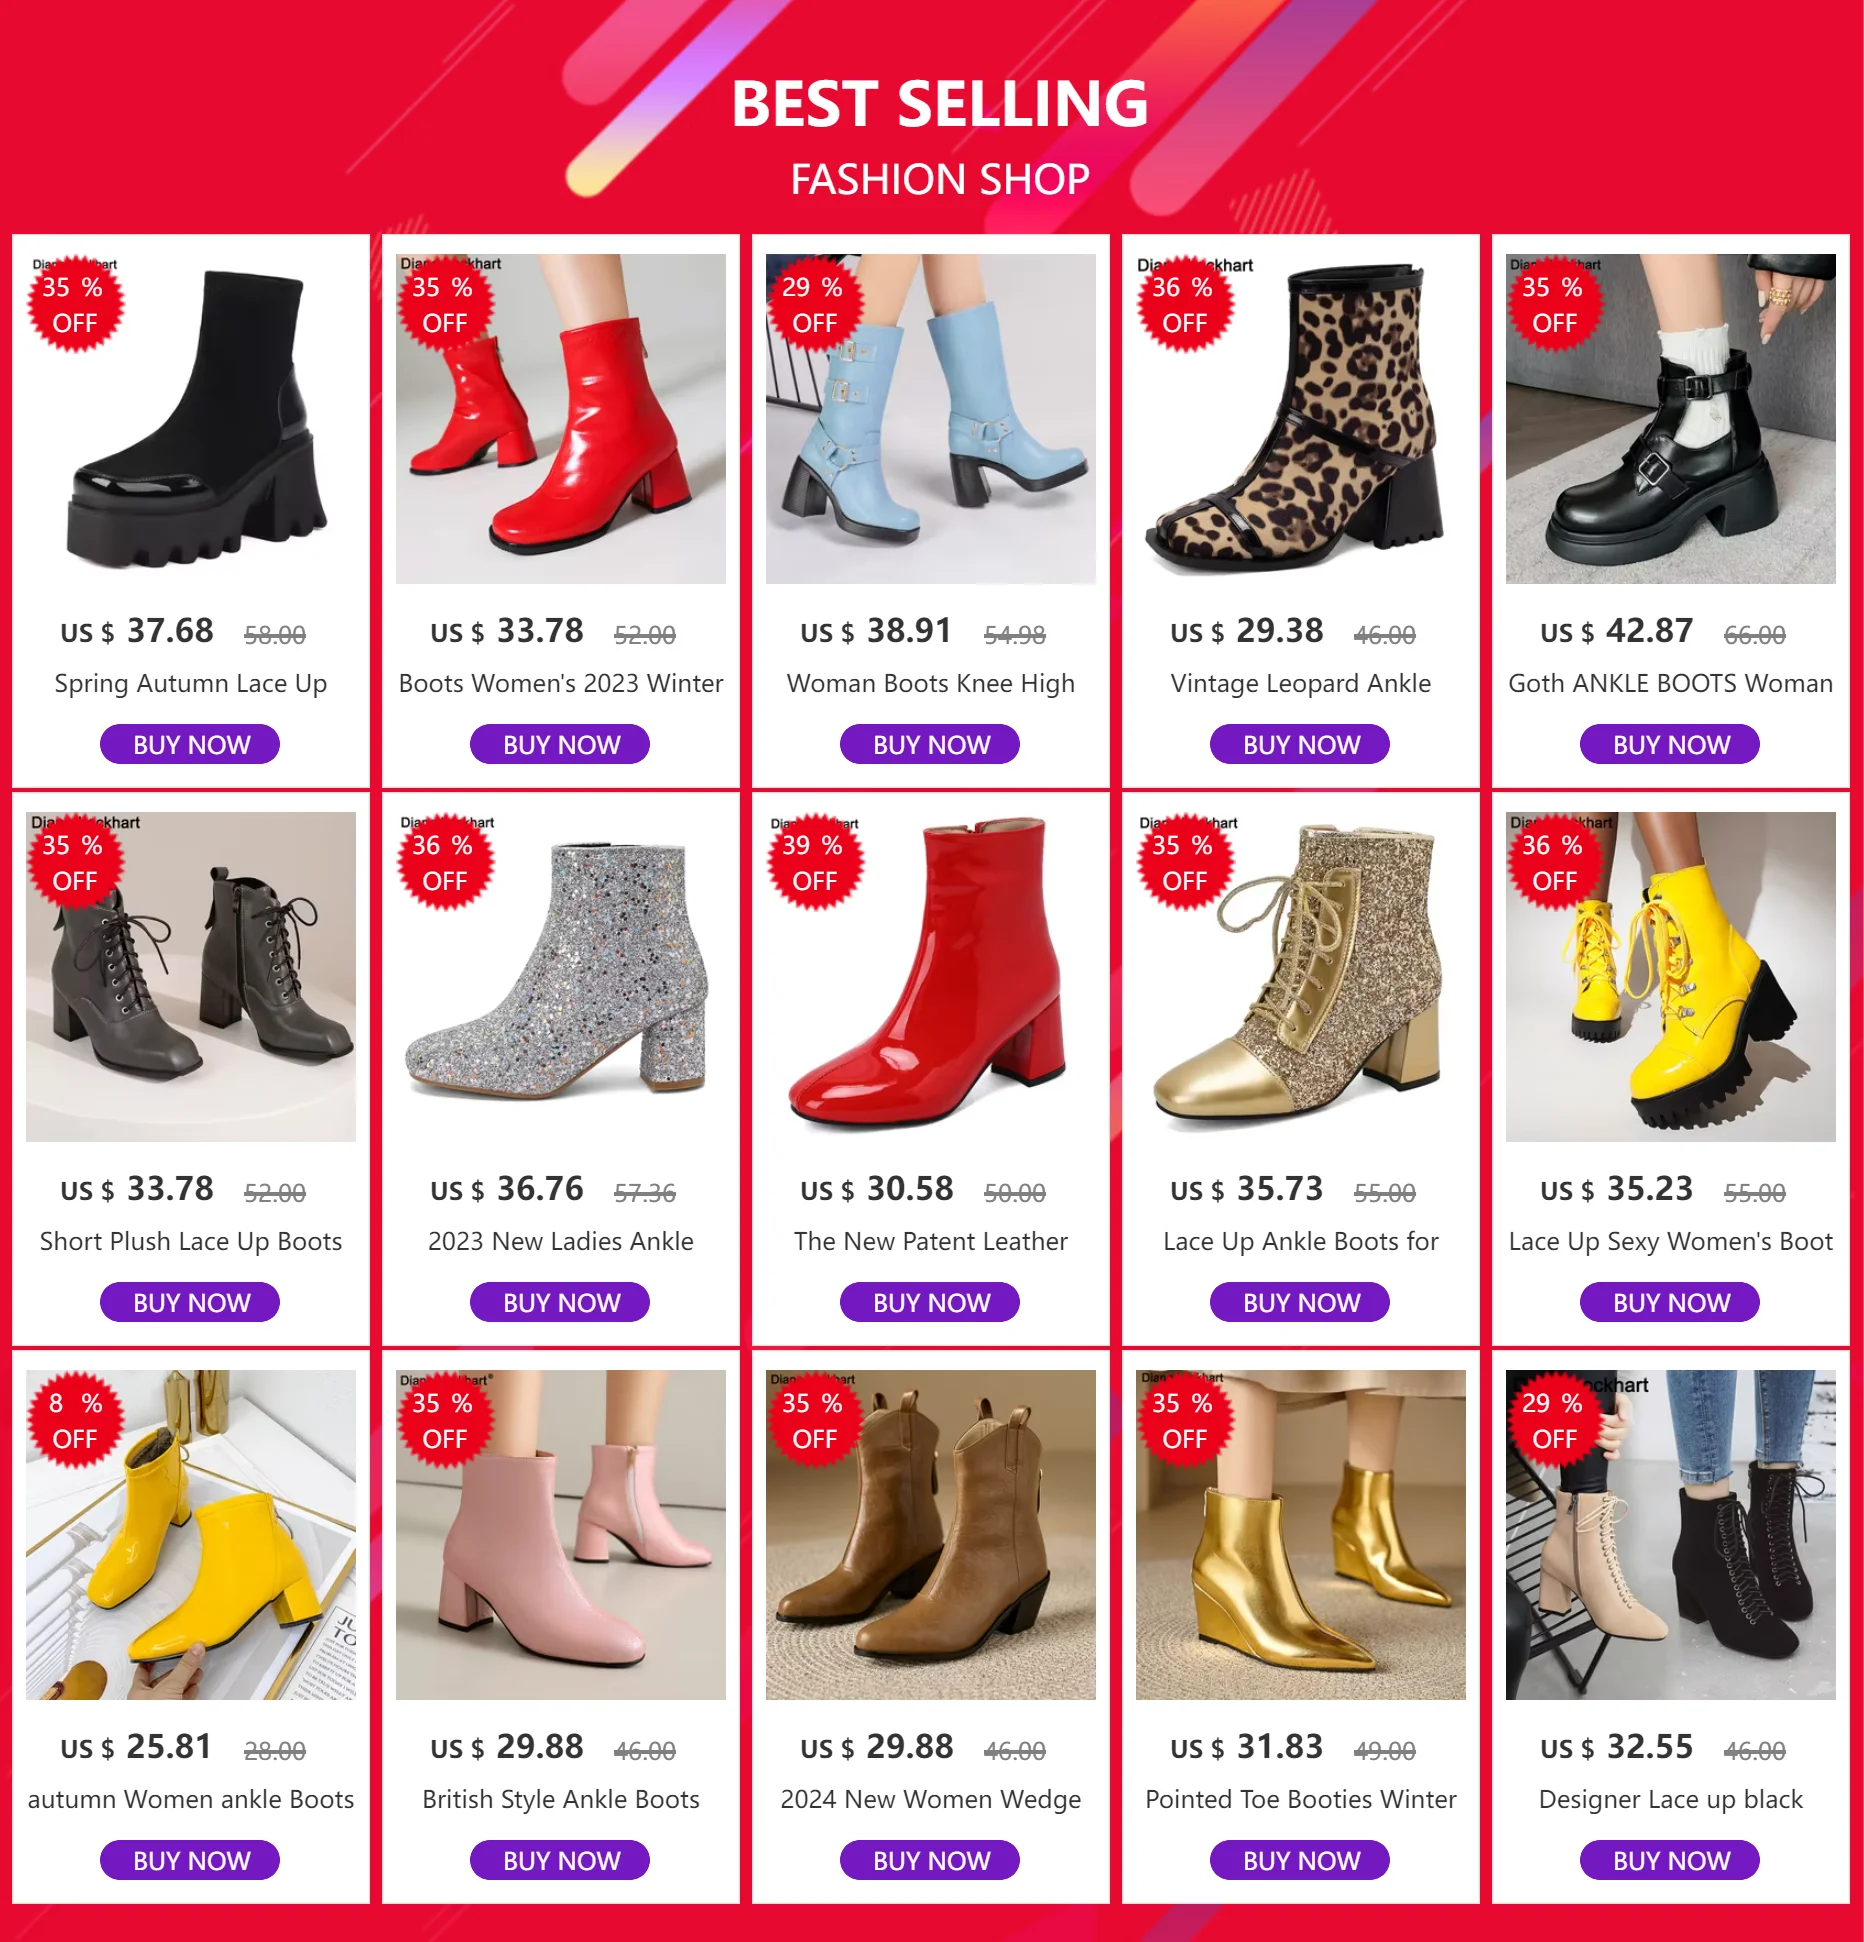Buy the Spring Autumn Lace Up boots
The height and width of the screenshot is (1942, 1864).
190,744
